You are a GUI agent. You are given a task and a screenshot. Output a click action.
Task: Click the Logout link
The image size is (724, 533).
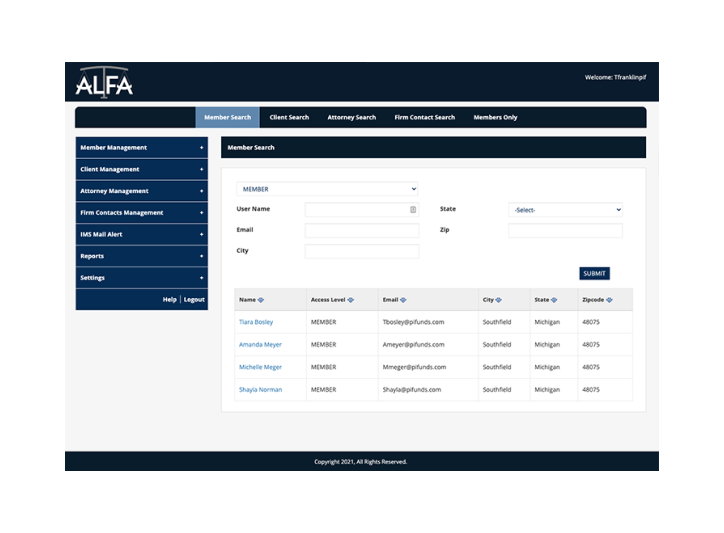(x=194, y=300)
